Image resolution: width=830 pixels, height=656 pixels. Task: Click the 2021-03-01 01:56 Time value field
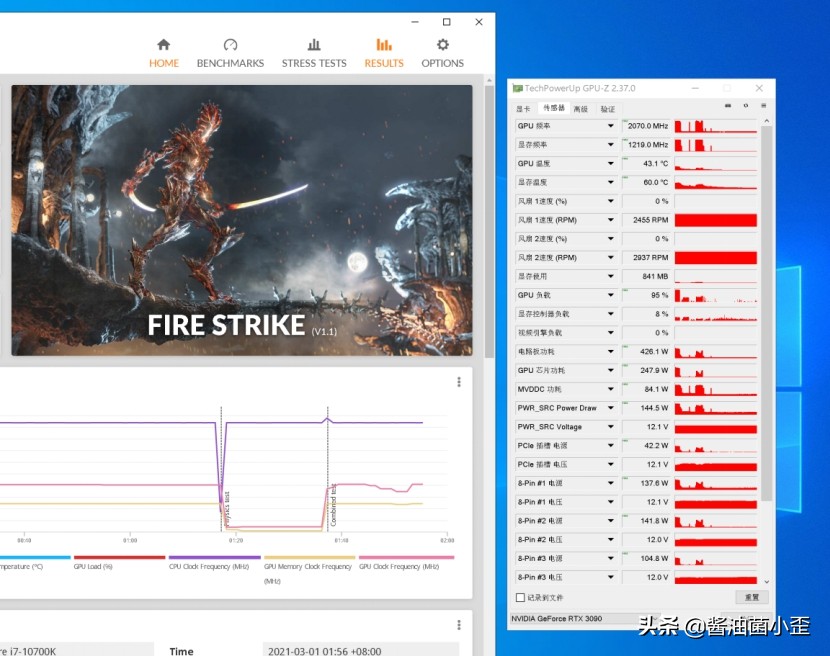360,650
